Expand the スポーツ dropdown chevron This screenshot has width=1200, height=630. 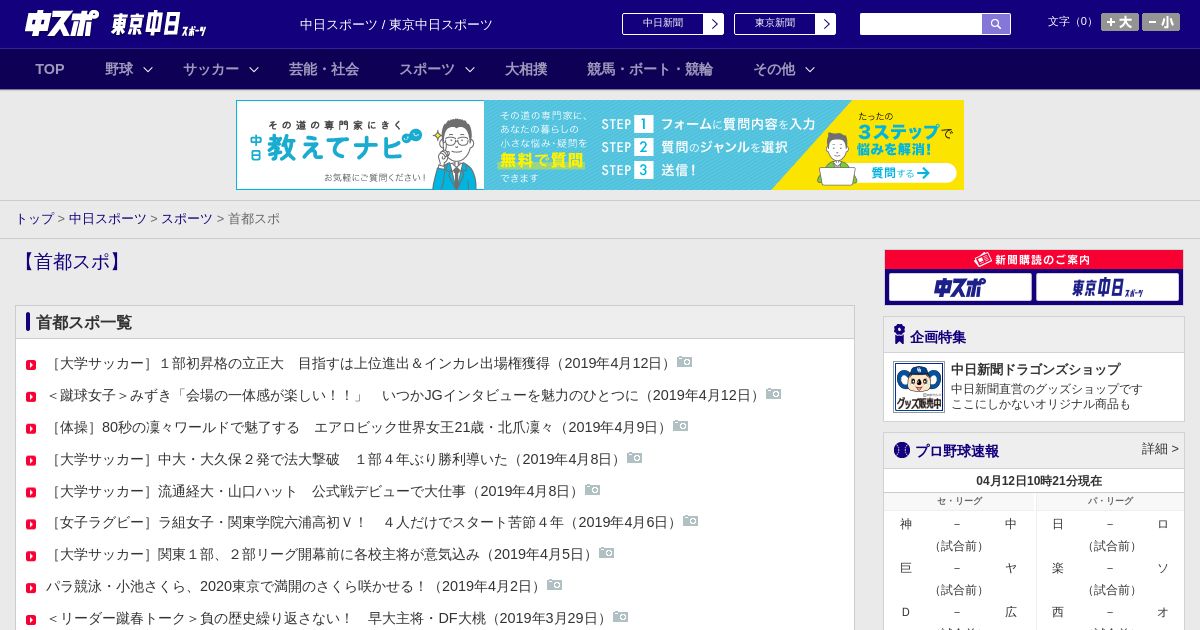pyautogui.click(x=470, y=69)
